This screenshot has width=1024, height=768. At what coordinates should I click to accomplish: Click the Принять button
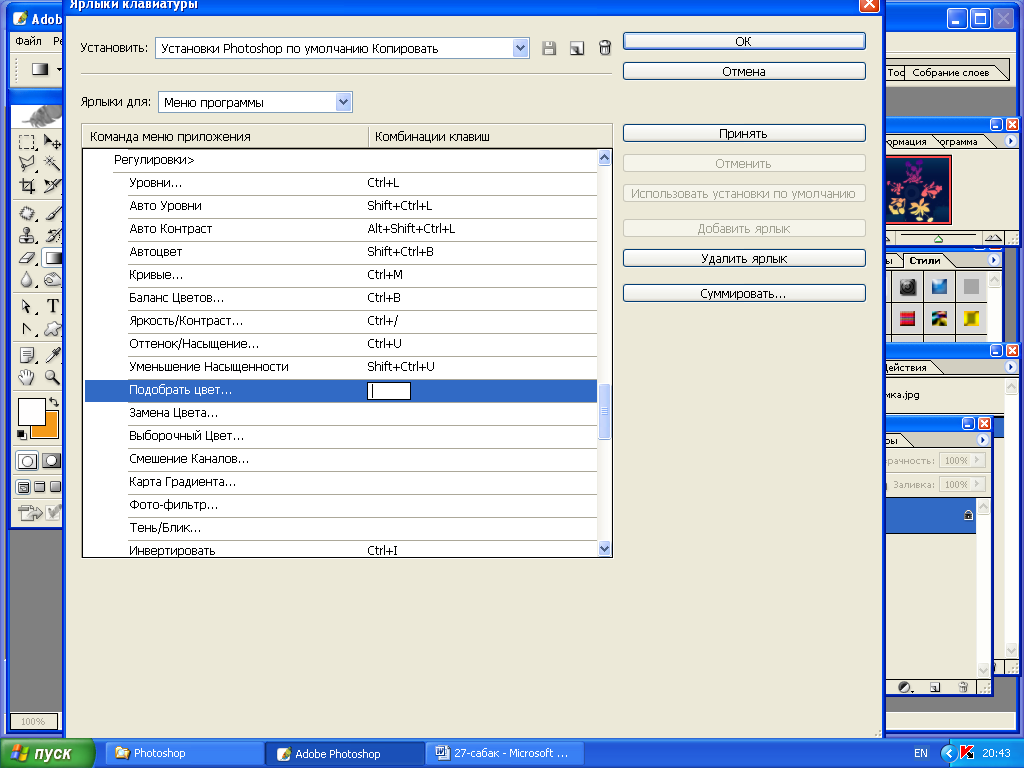tap(744, 133)
